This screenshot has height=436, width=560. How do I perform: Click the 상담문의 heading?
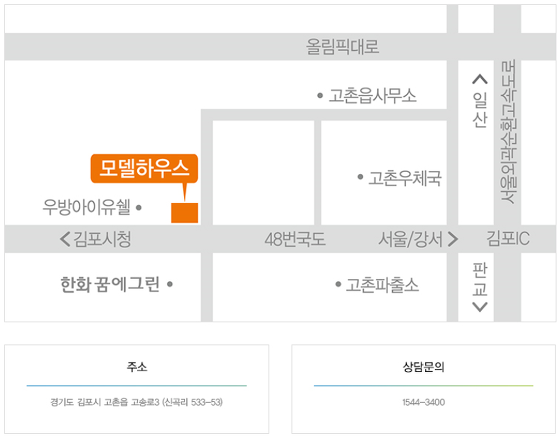[424, 367]
